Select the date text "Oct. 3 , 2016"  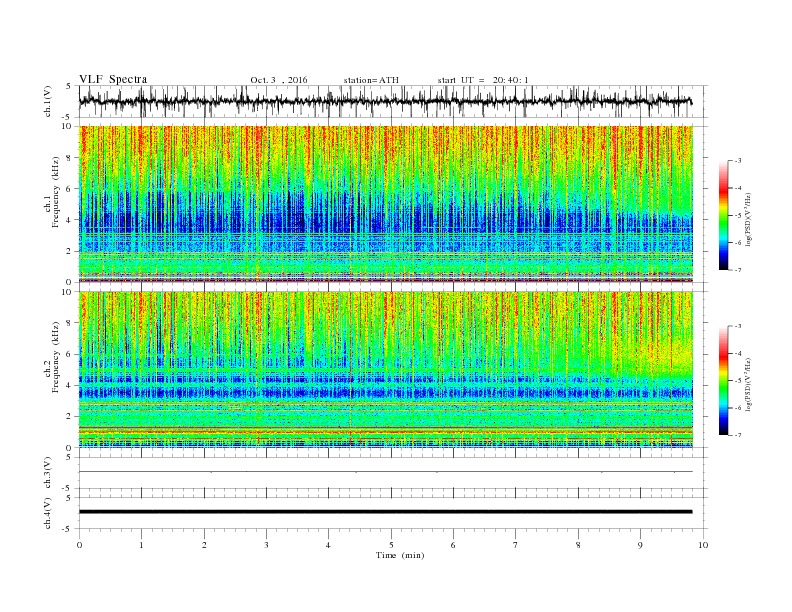pyautogui.click(x=279, y=80)
